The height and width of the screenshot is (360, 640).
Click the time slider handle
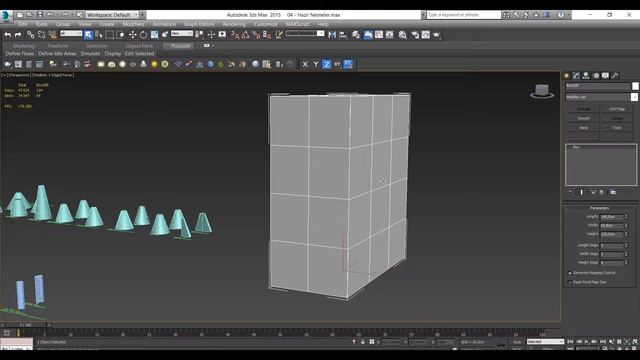25,325
